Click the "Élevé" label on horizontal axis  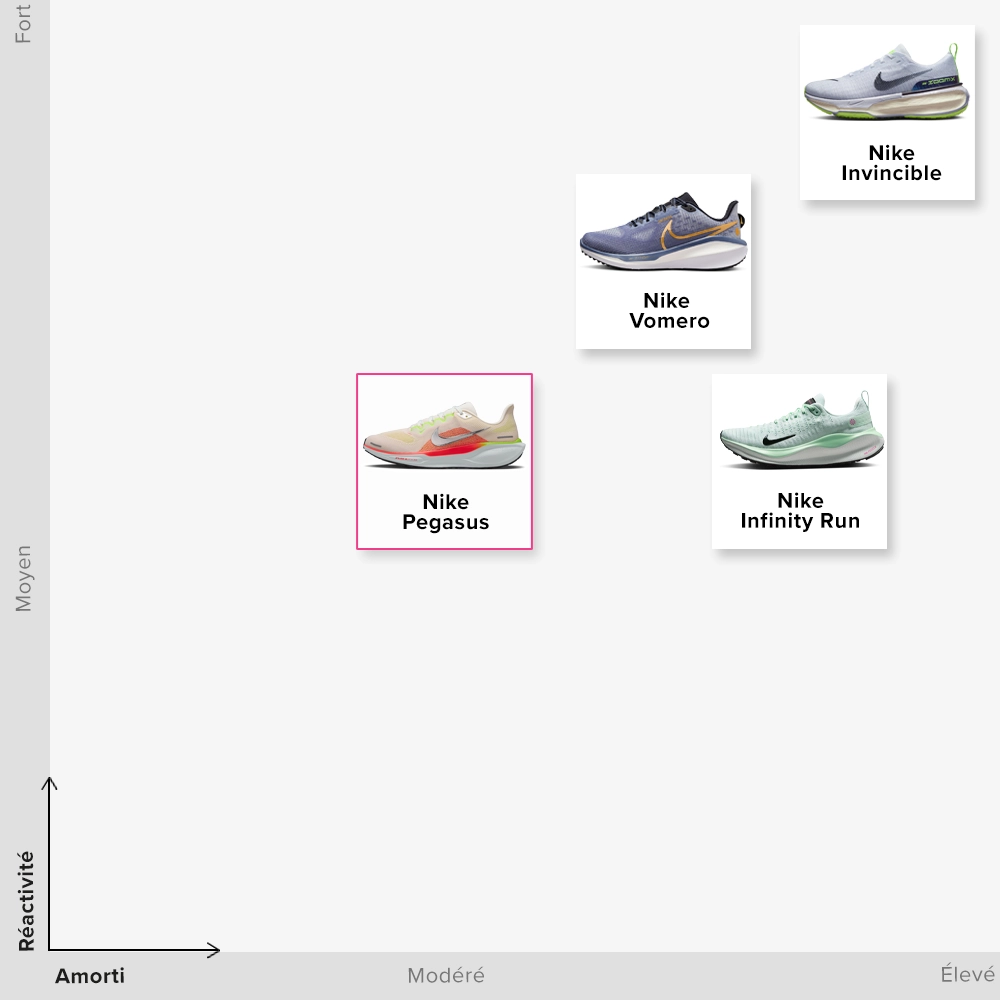click(x=967, y=975)
